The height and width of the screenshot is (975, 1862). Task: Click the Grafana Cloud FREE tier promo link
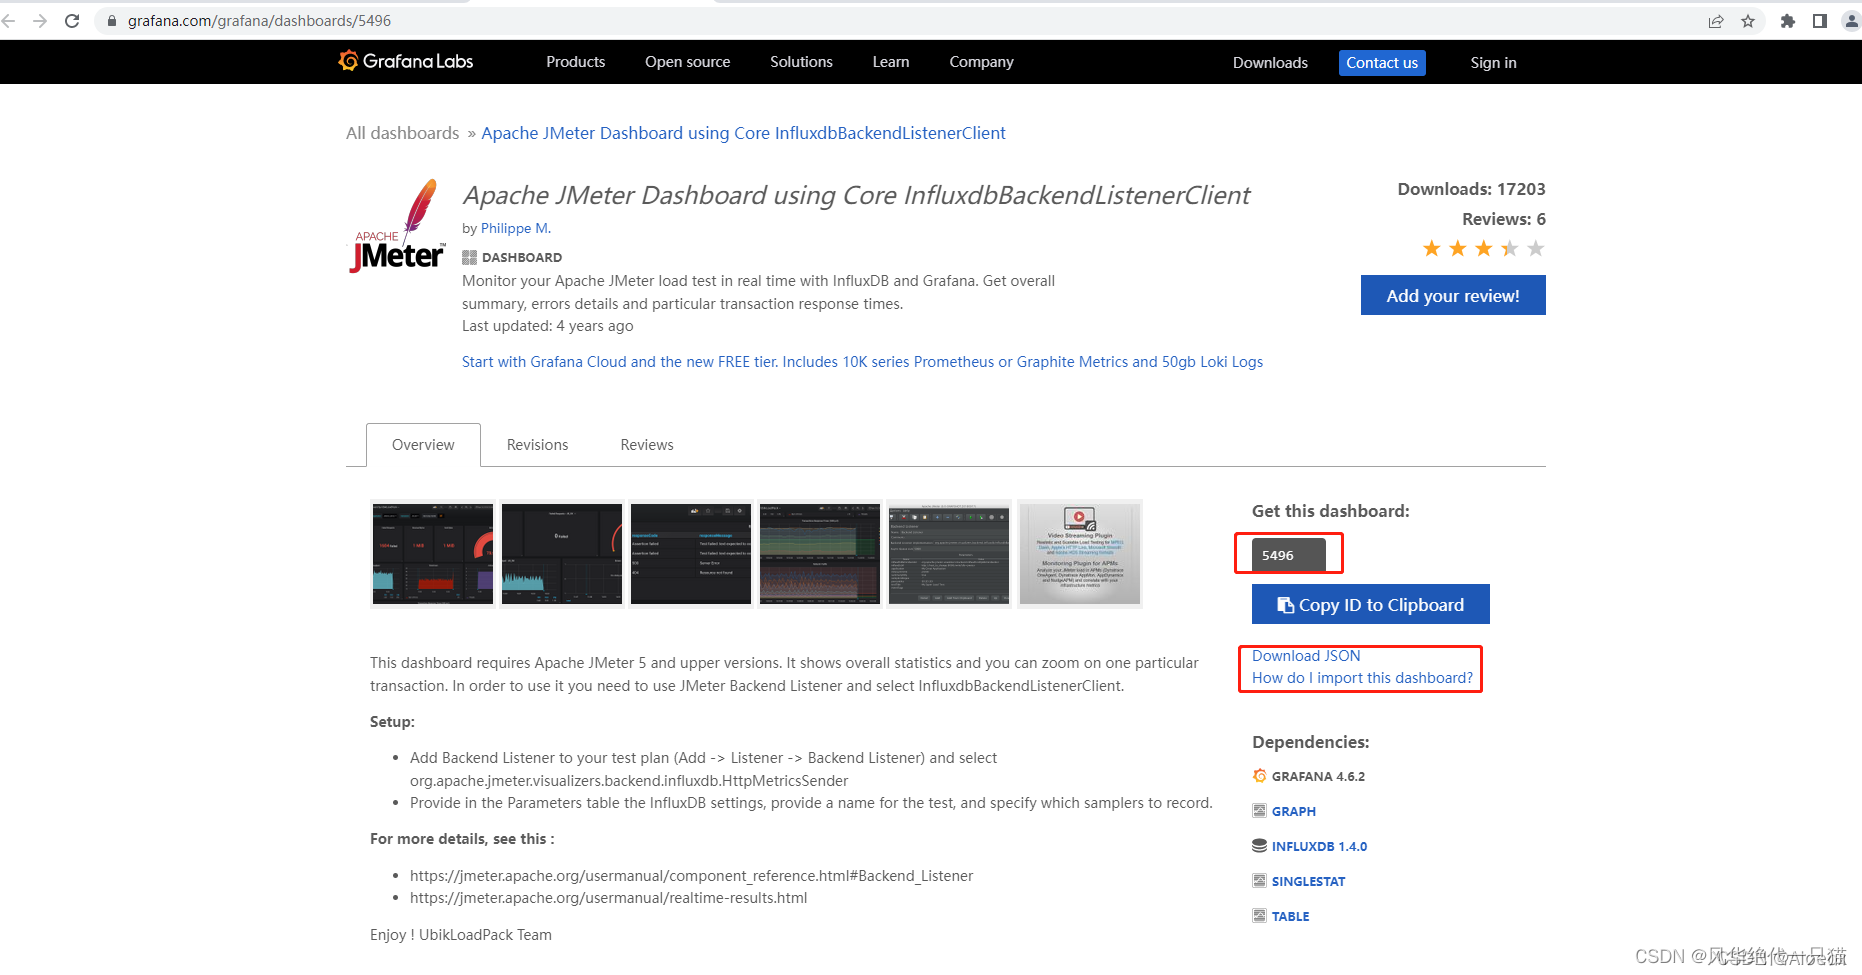coord(862,362)
